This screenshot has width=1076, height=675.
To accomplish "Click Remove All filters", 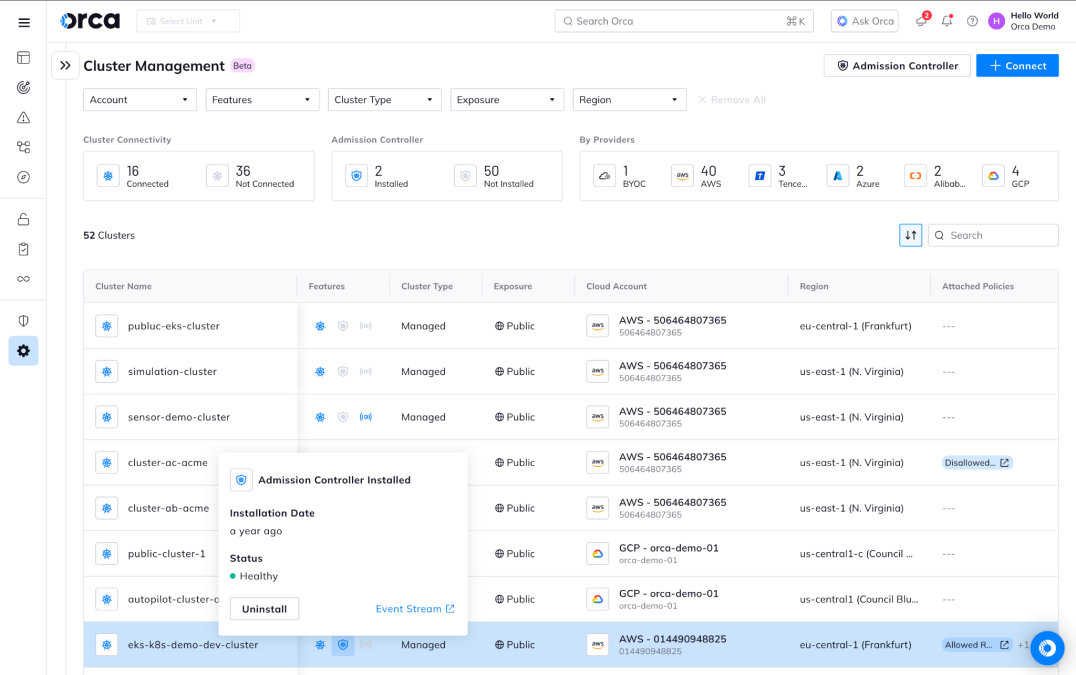I will pyautogui.click(x=732, y=99).
